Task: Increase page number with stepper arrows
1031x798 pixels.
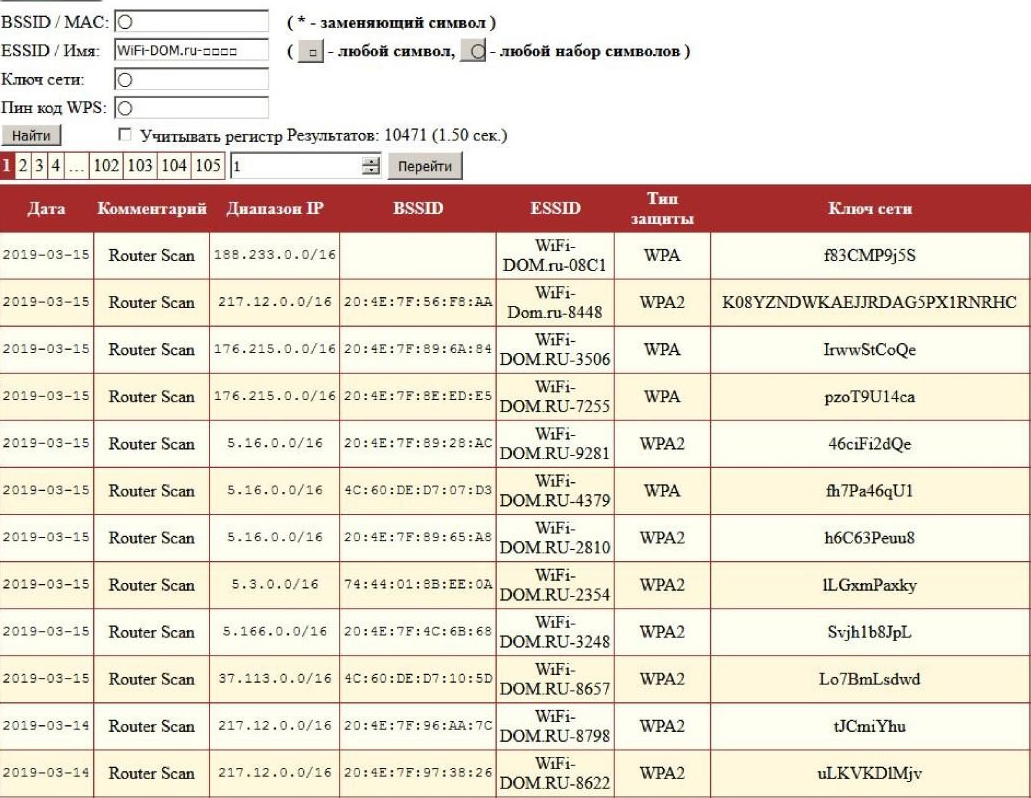Action: point(372,161)
